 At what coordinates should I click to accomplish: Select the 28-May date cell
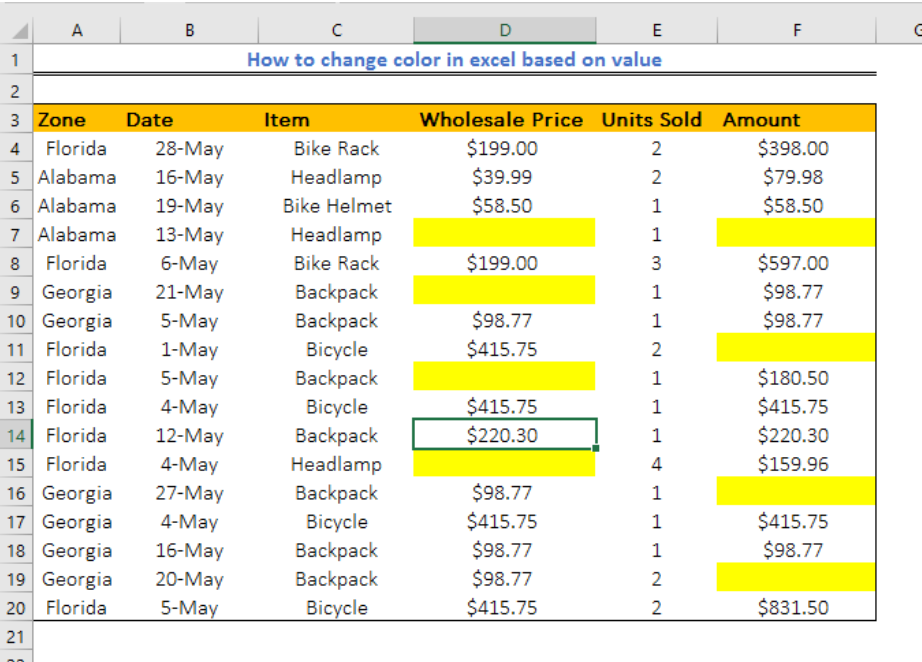pyautogui.click(x=189, y=148)
